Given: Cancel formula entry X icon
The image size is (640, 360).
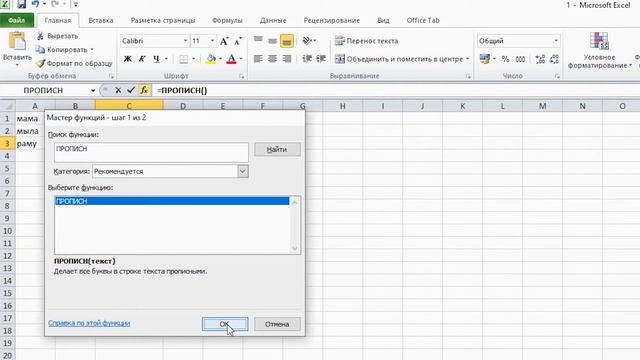Looking at the screenshot, I should 118,90.
